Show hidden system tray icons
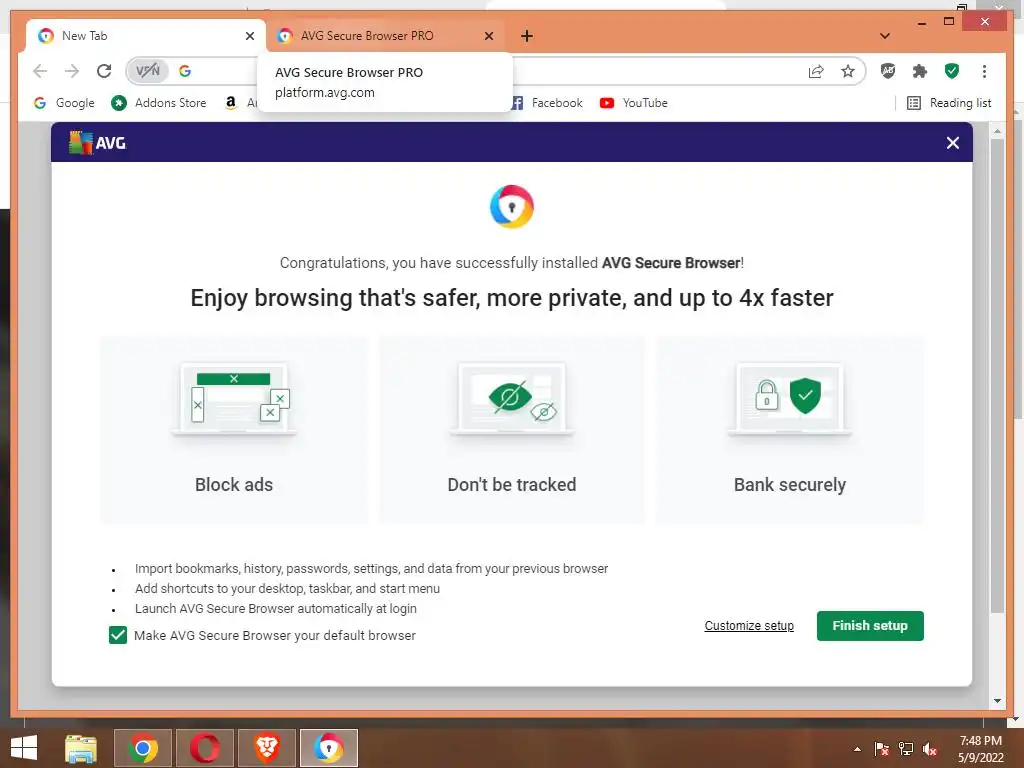 [x=857, y=749]
